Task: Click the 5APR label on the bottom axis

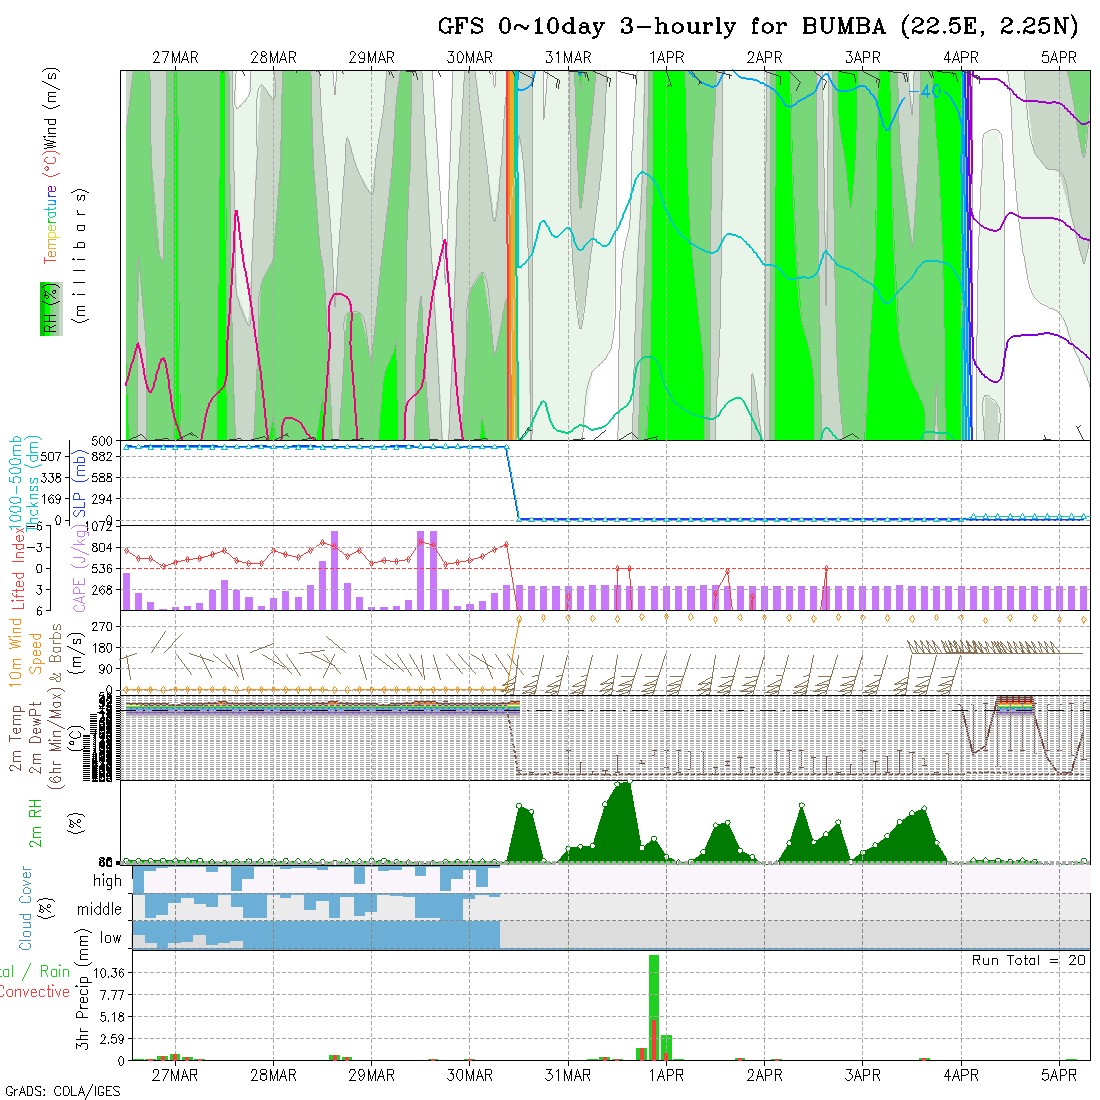Action: pos(1059,1075)
